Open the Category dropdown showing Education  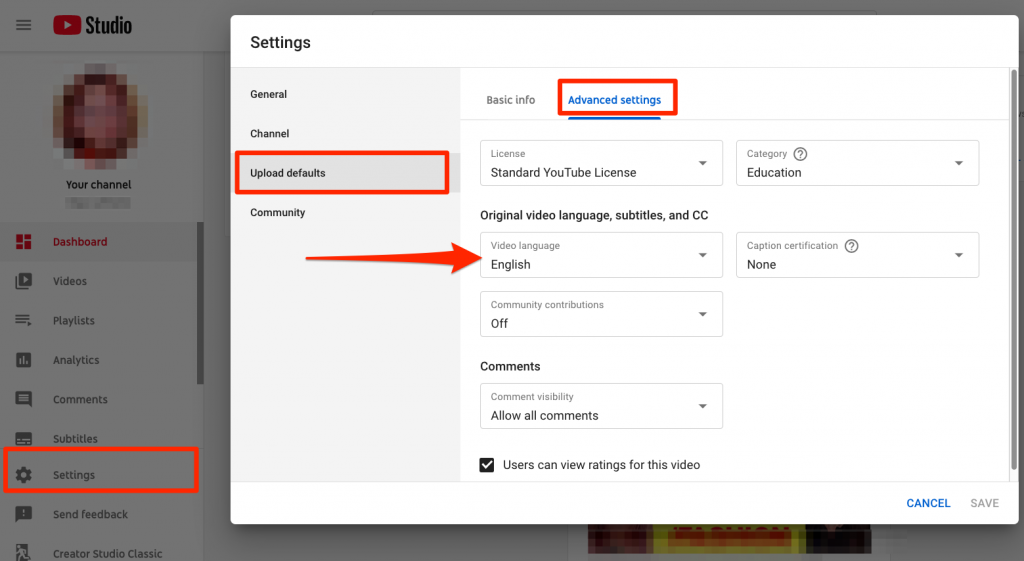coord(857,163)
